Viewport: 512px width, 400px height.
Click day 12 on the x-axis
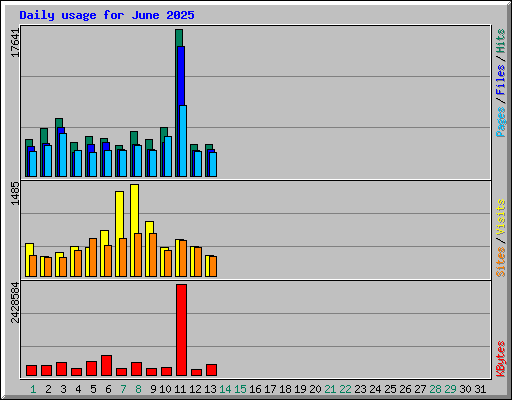[x=195, y=389]
